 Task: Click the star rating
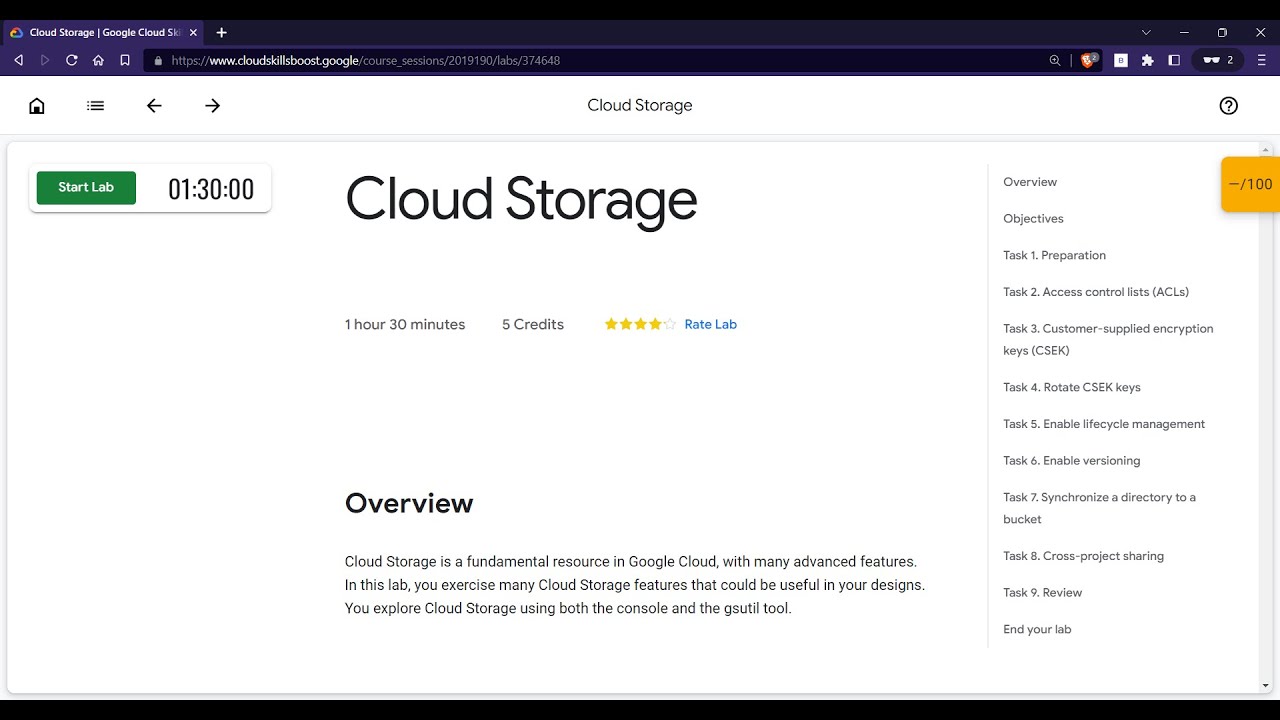point(640,324)
